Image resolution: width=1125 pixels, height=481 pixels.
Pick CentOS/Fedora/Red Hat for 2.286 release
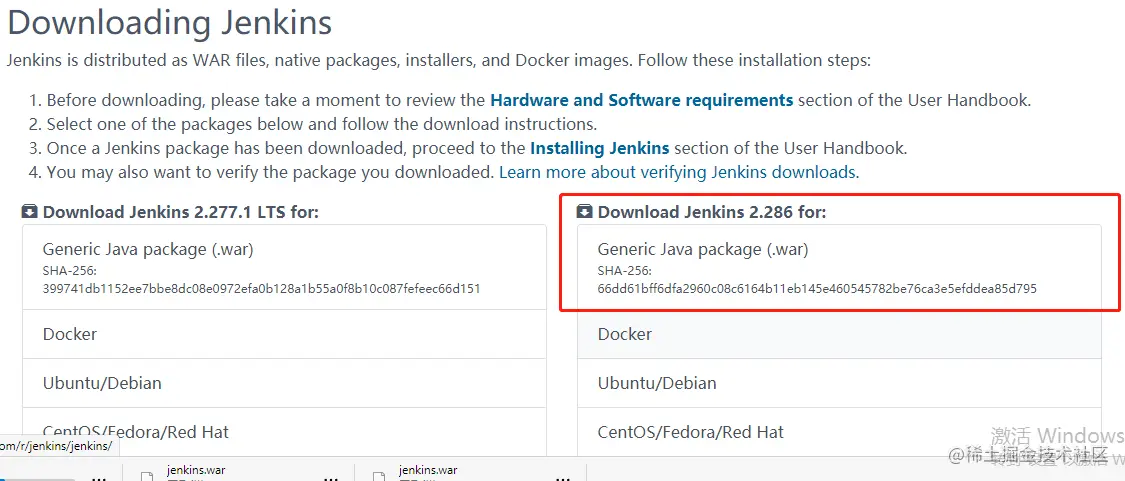691,432
